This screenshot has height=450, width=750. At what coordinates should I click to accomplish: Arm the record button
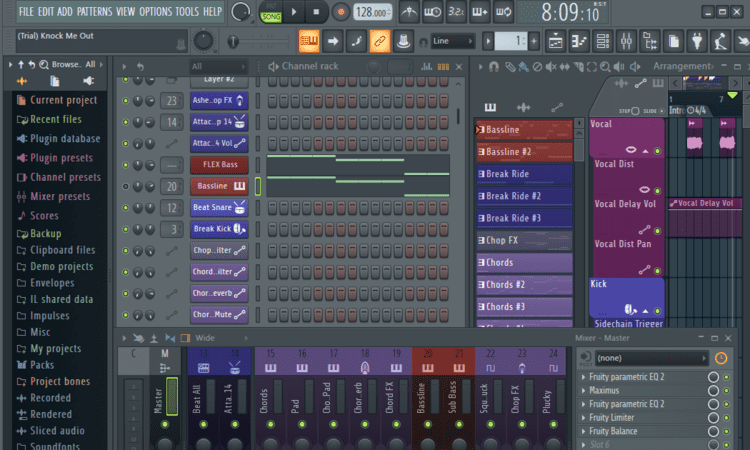341,12
